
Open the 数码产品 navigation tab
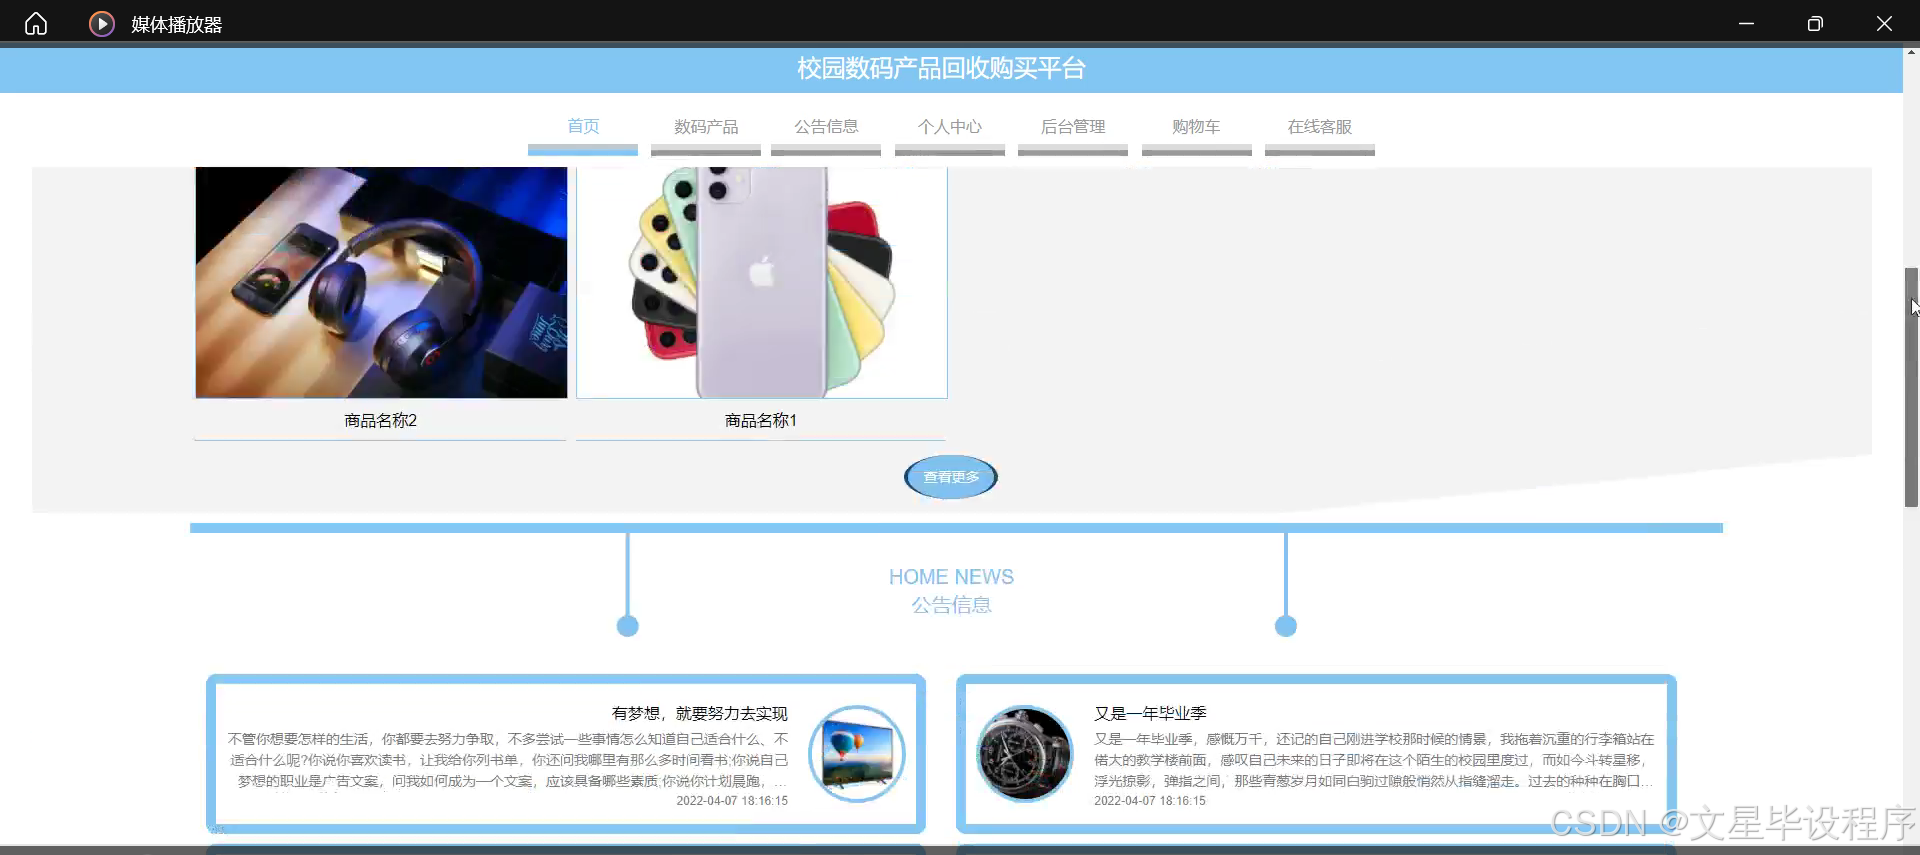706,126
